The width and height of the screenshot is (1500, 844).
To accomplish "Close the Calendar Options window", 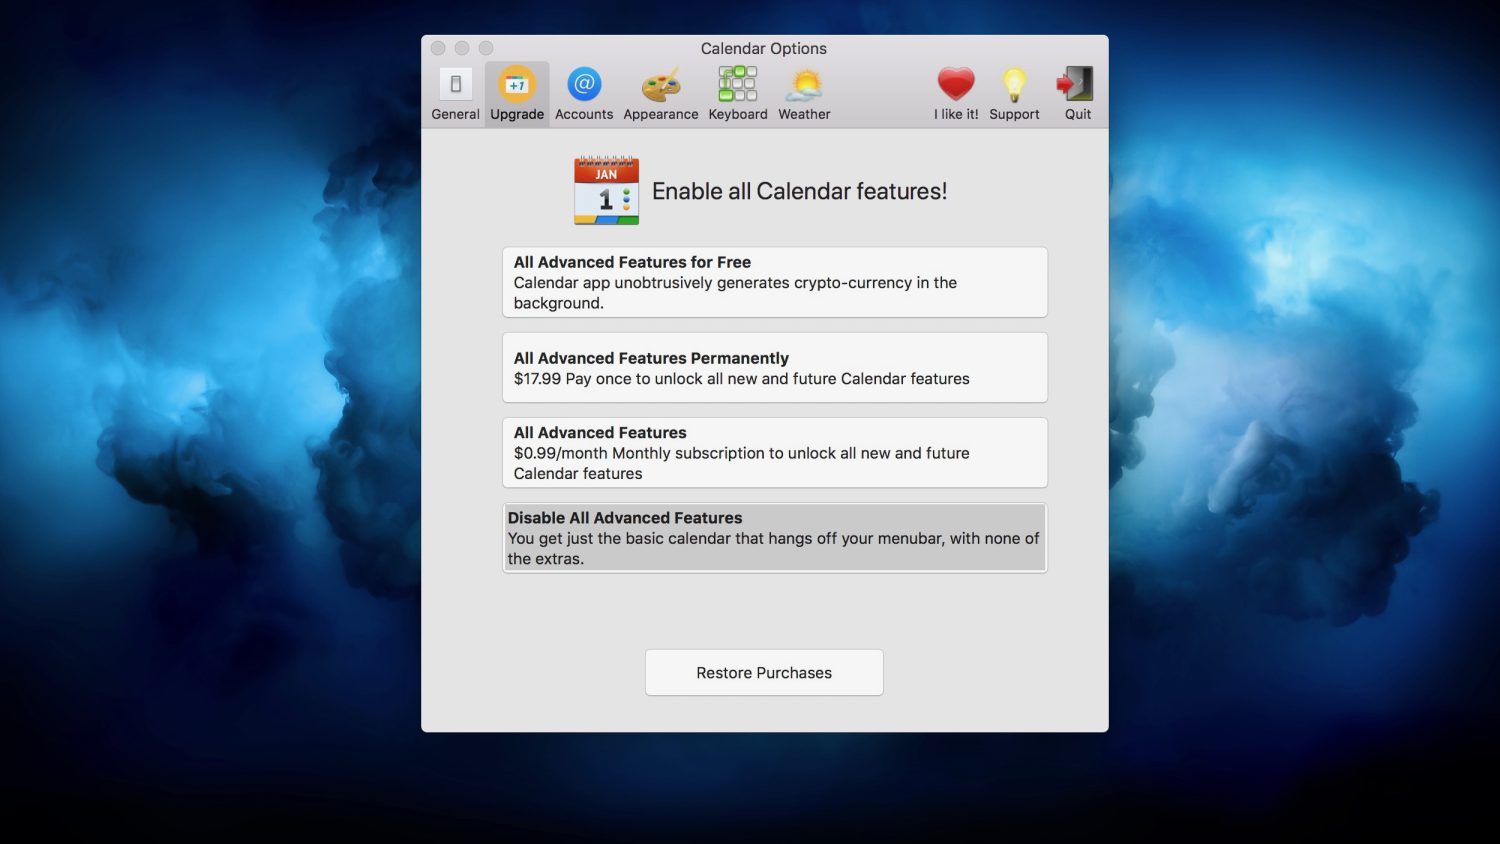I will (438, 48).
